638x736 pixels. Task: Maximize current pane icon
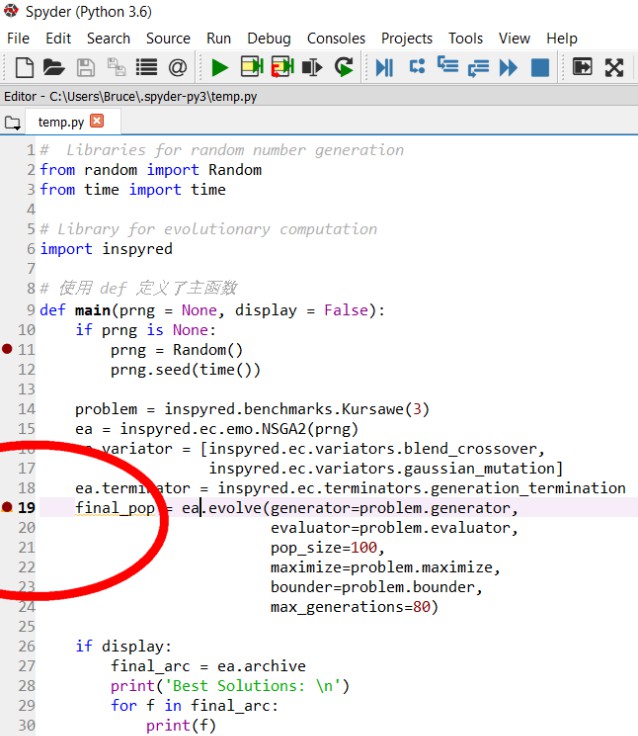click(x=583, y=67)
